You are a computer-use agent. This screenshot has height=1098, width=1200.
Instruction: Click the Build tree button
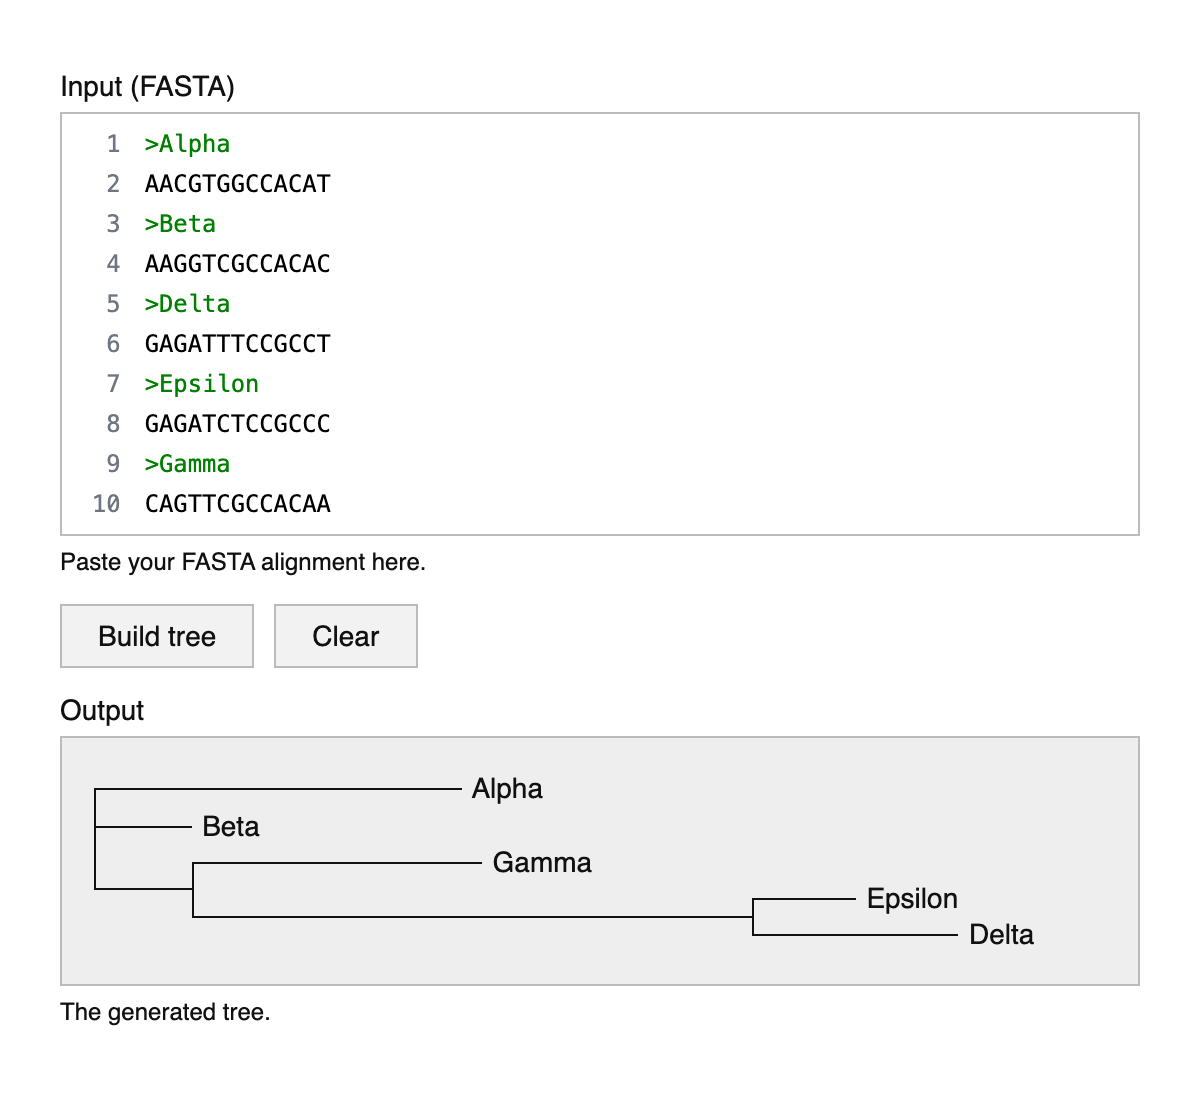coord(157,636)
